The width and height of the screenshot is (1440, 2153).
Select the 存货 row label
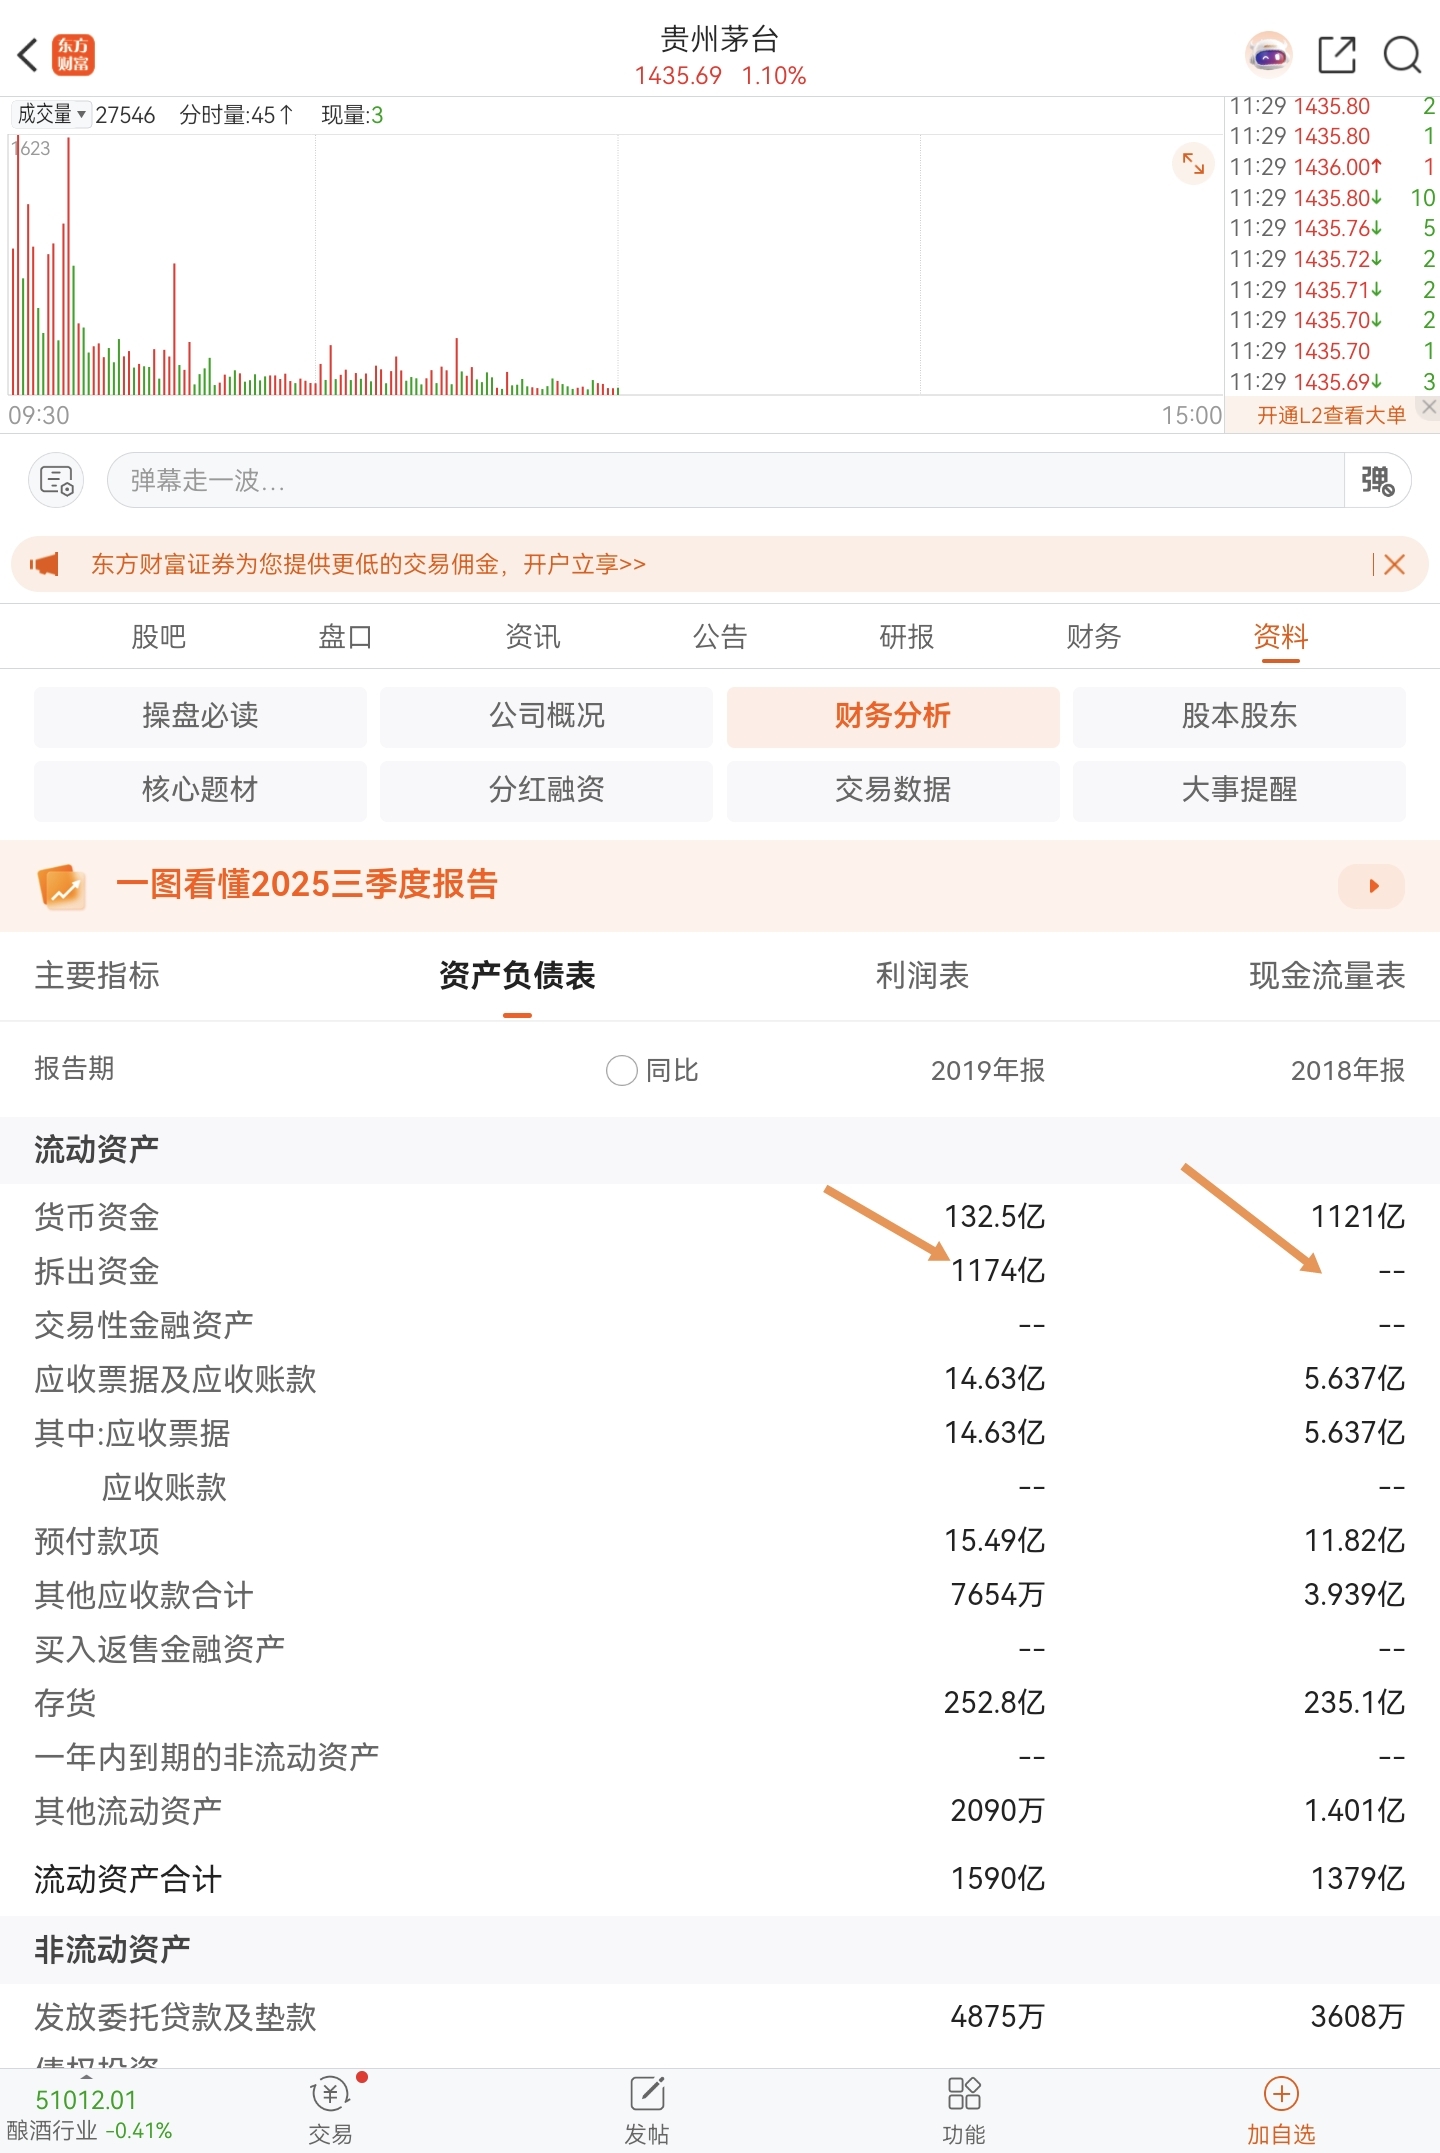pyautogui.click(x=65, y=1703)
